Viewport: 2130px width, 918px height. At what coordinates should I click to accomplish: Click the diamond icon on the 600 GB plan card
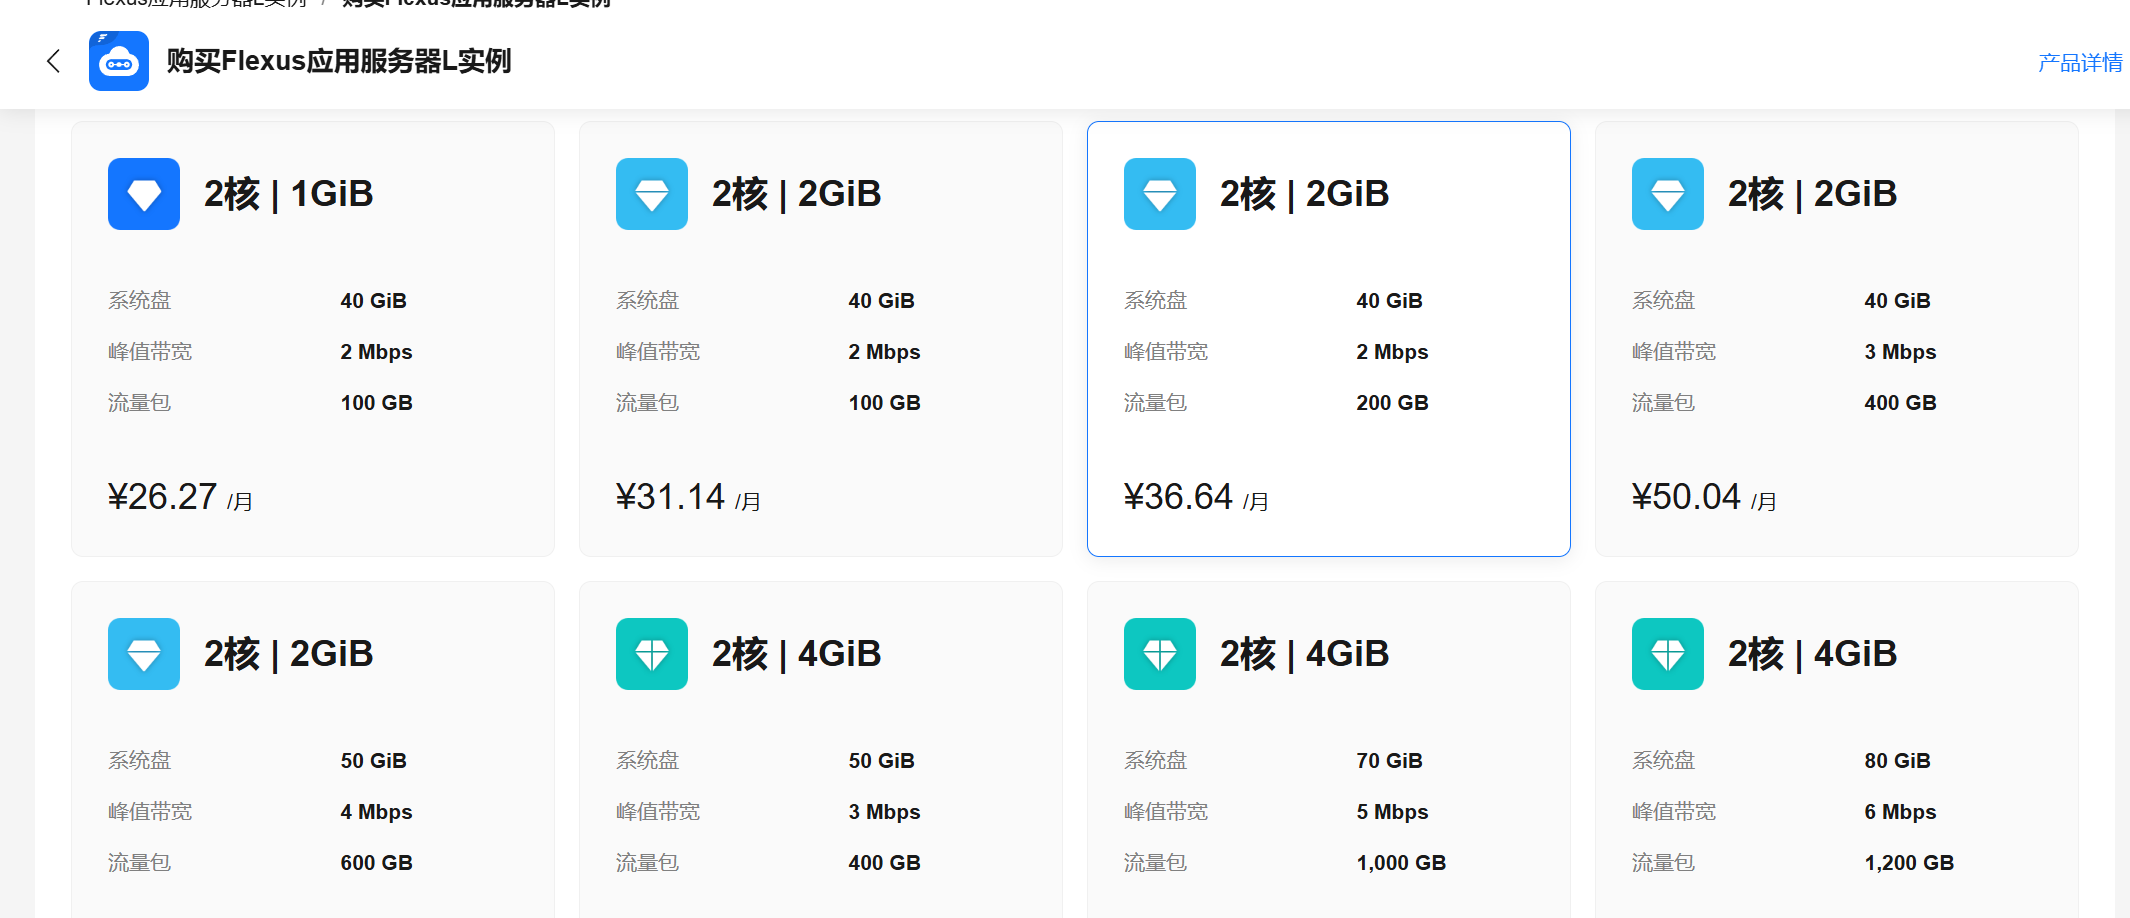click(x=144, y=654)
